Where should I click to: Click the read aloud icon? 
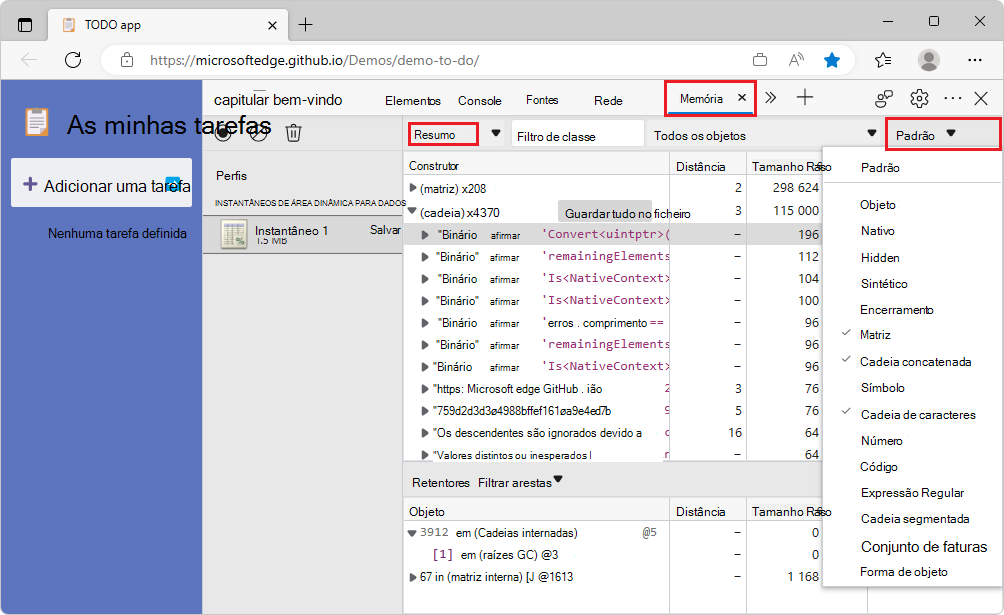[796, 60]
